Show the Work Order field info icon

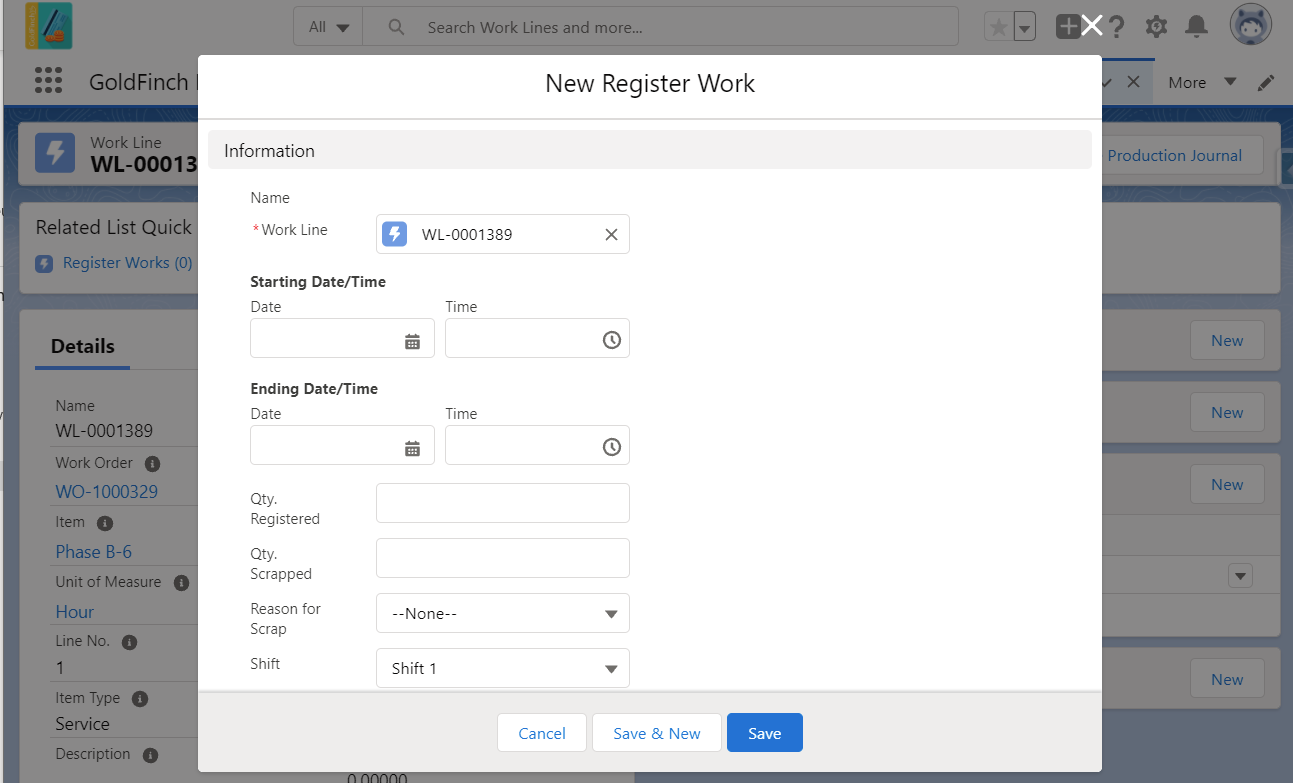[152, 464]
